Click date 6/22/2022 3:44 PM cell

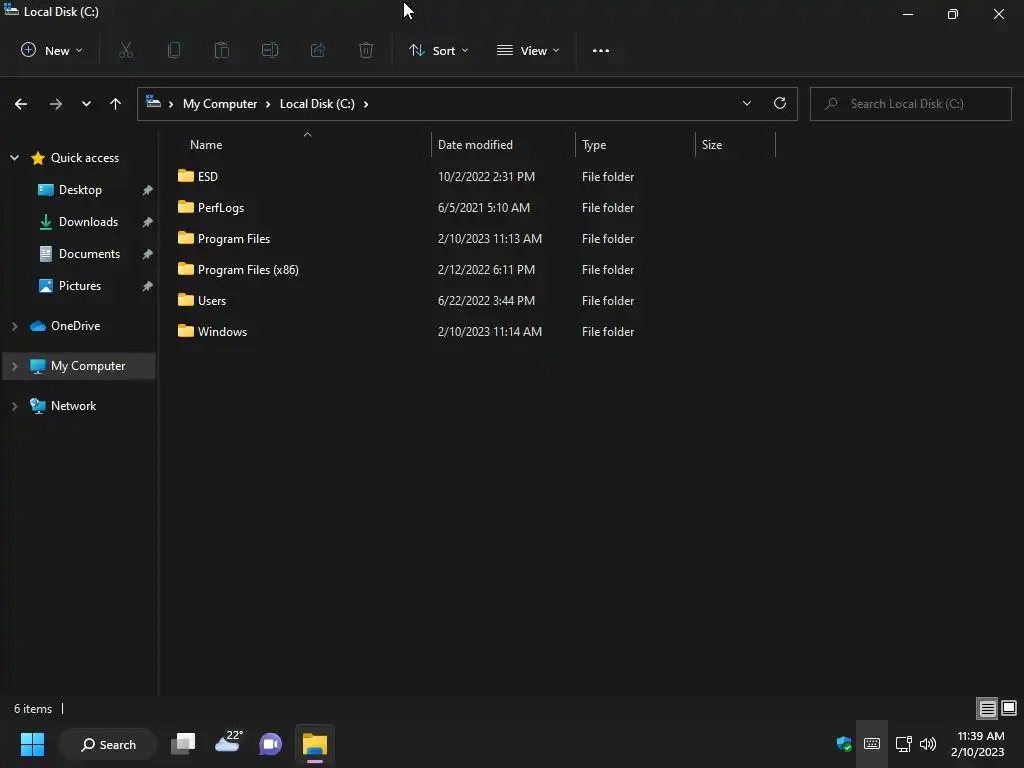(x=487, y=300)
